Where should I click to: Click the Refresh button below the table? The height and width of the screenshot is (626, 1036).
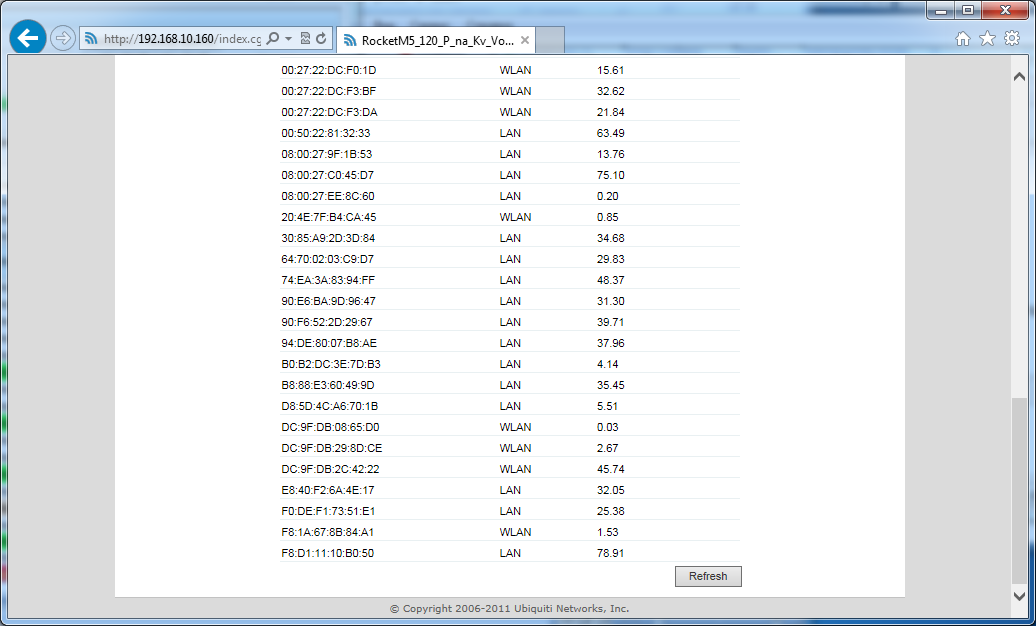pos(708,576)
